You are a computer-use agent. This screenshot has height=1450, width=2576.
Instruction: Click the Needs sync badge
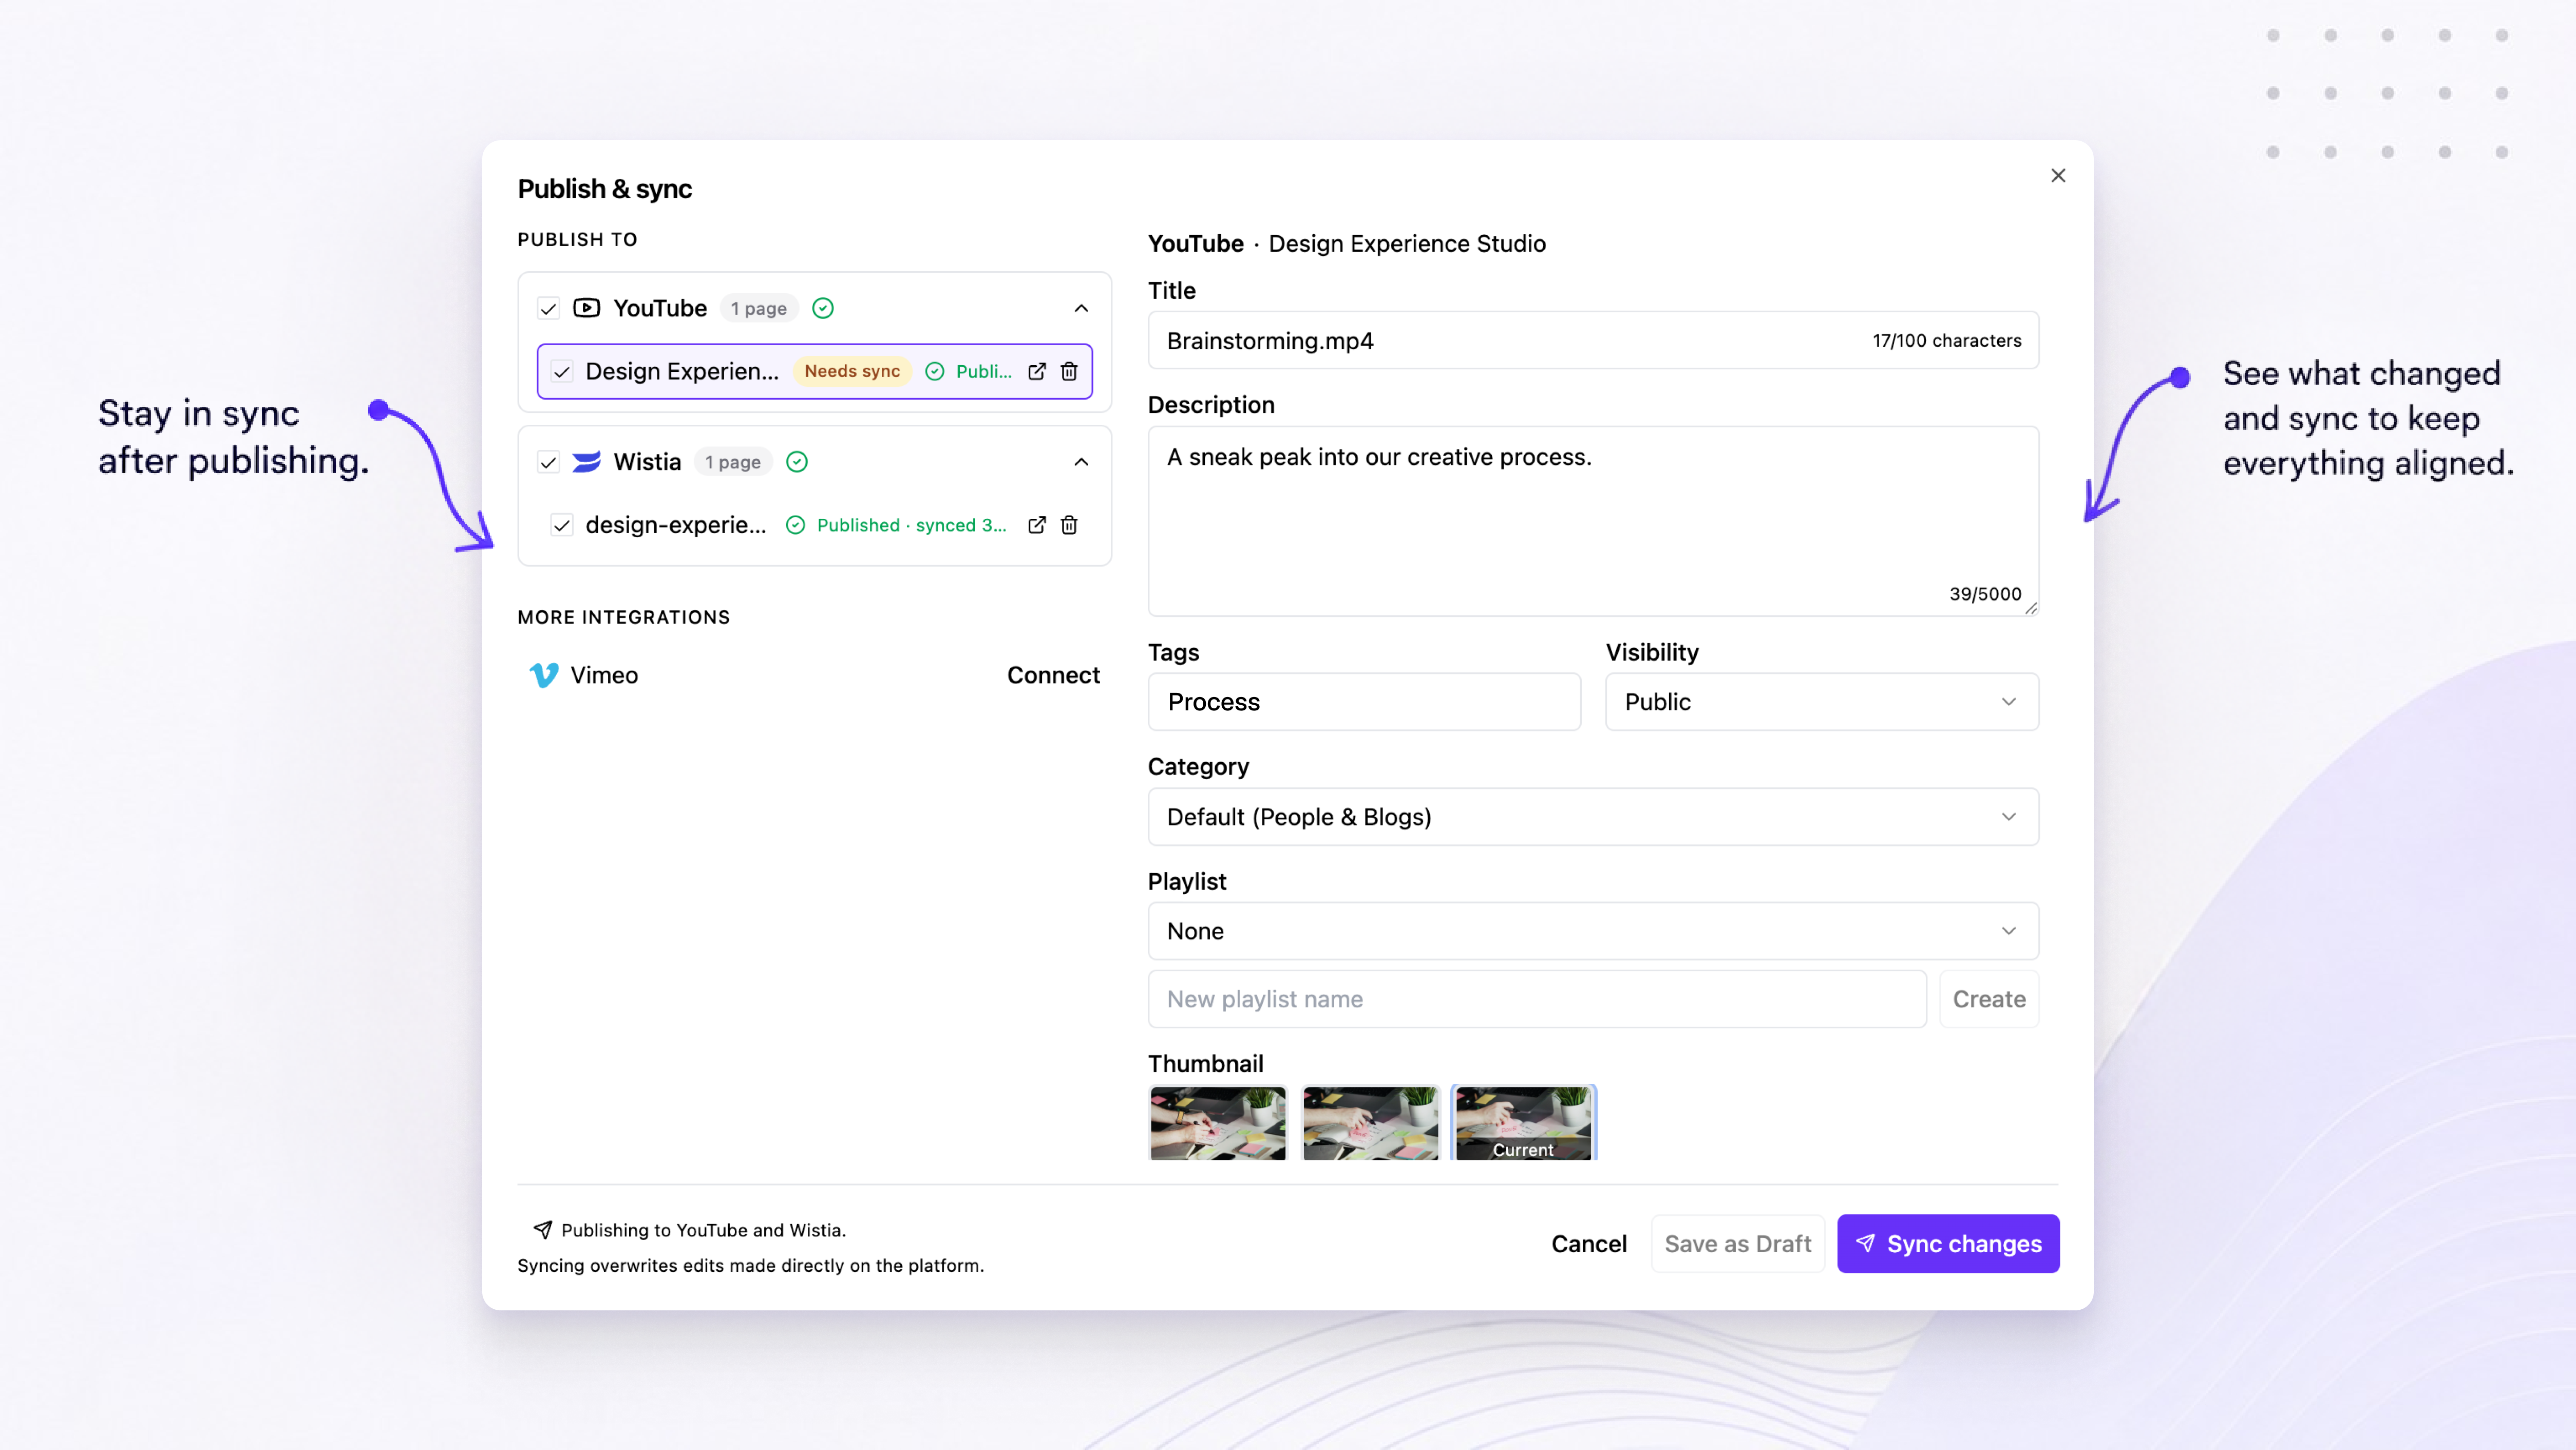[852, 371]
